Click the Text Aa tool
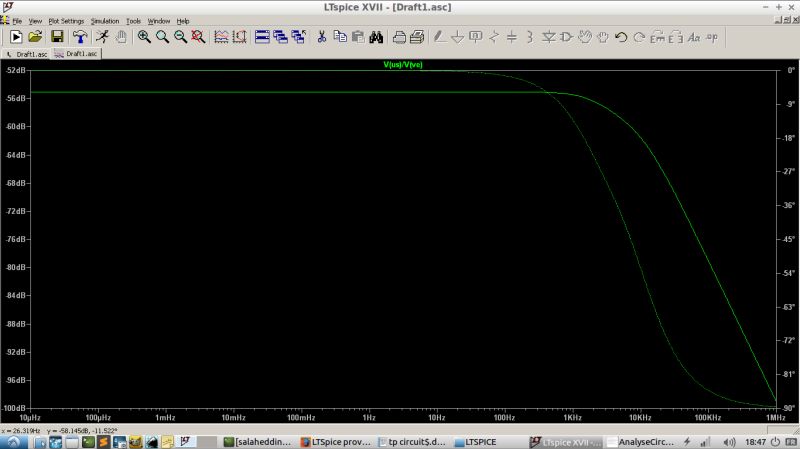Screen dimensions: 800x449 click(694, 37)
